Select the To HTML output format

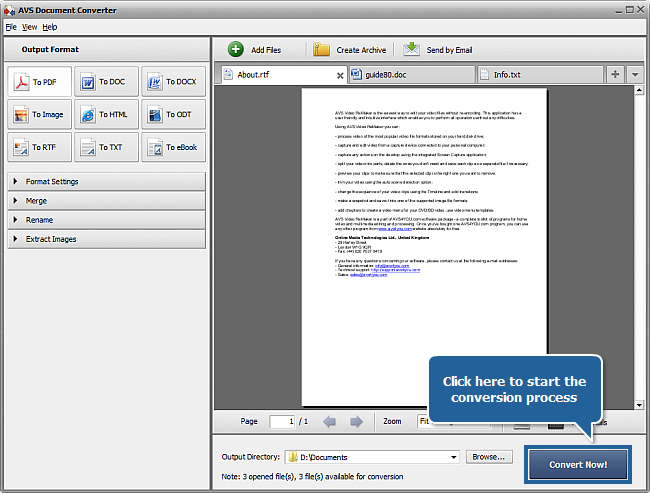pyautogui.click(x=106, y=114)
